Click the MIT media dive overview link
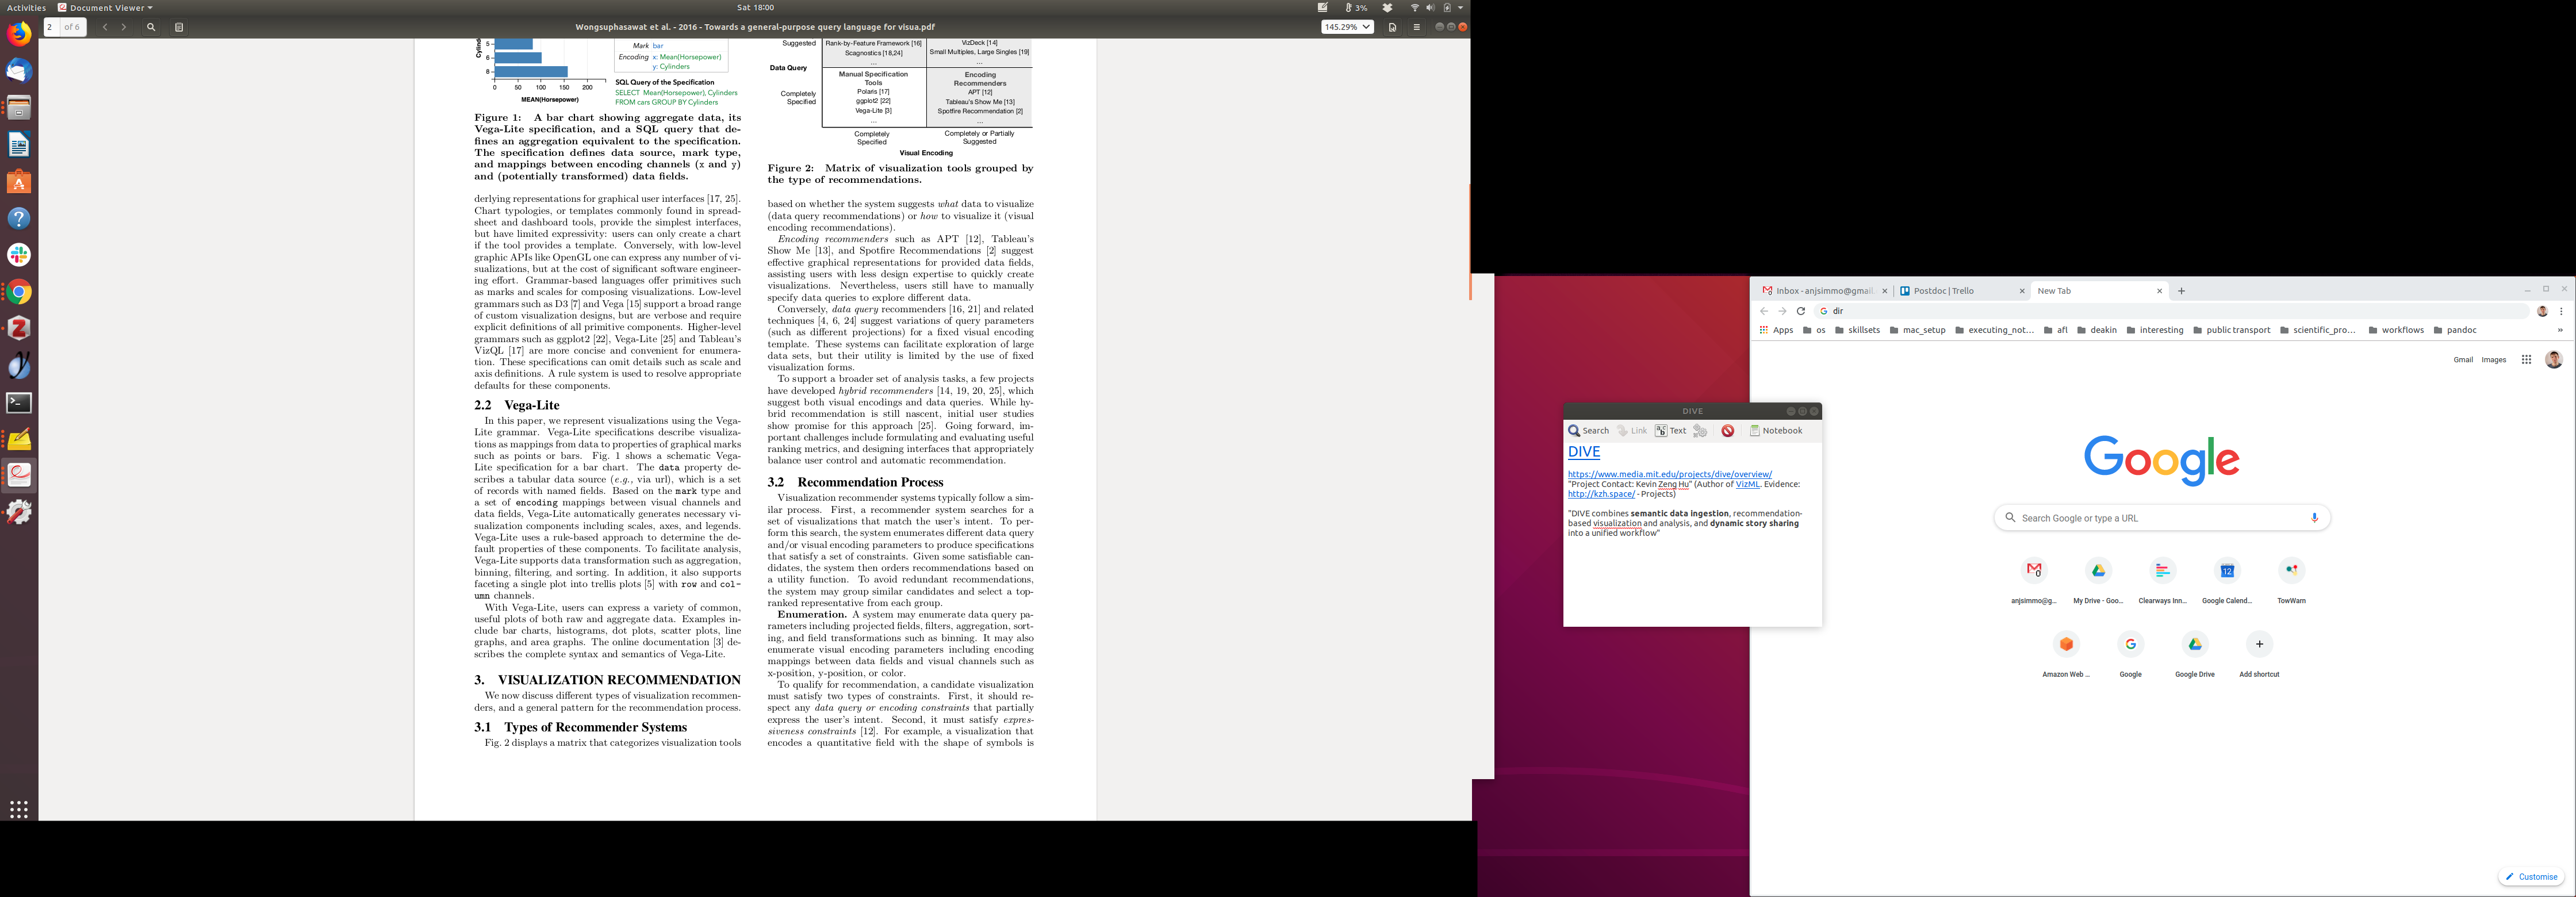The width and height of the screenshot is (2576, 897). tap(1669, 474)
